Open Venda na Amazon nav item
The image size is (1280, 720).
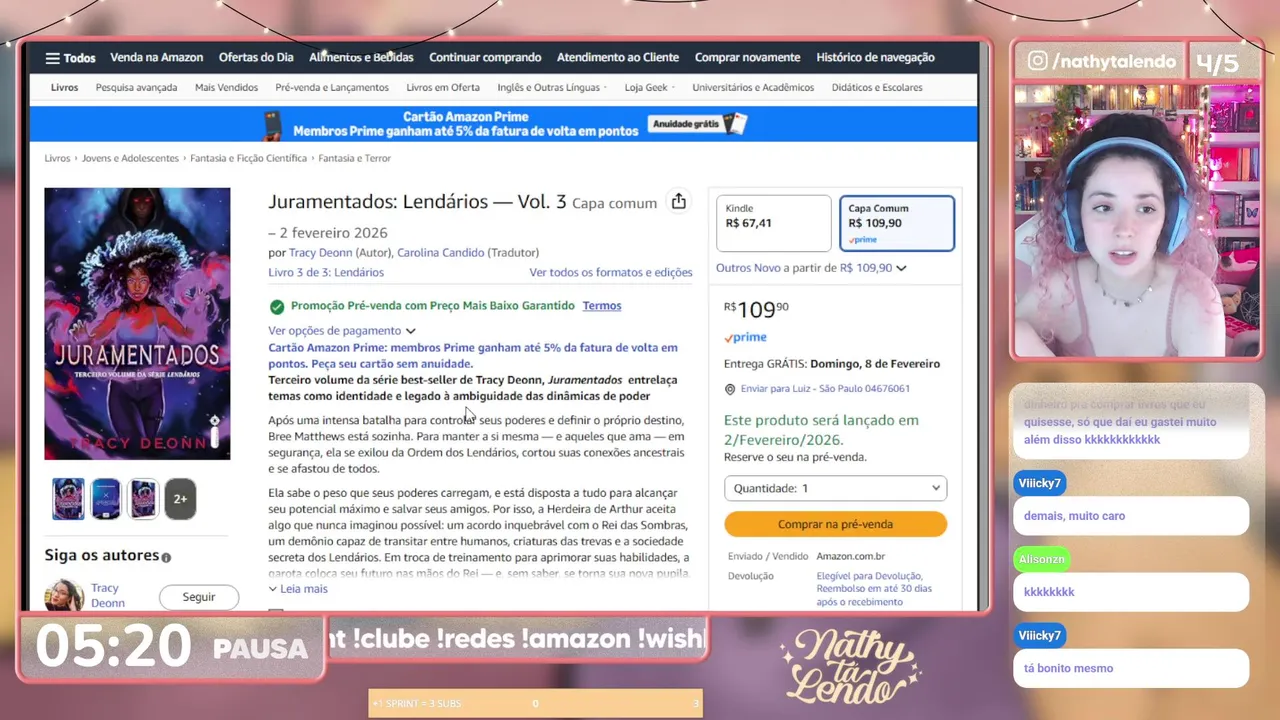click(x=156, y=58)
